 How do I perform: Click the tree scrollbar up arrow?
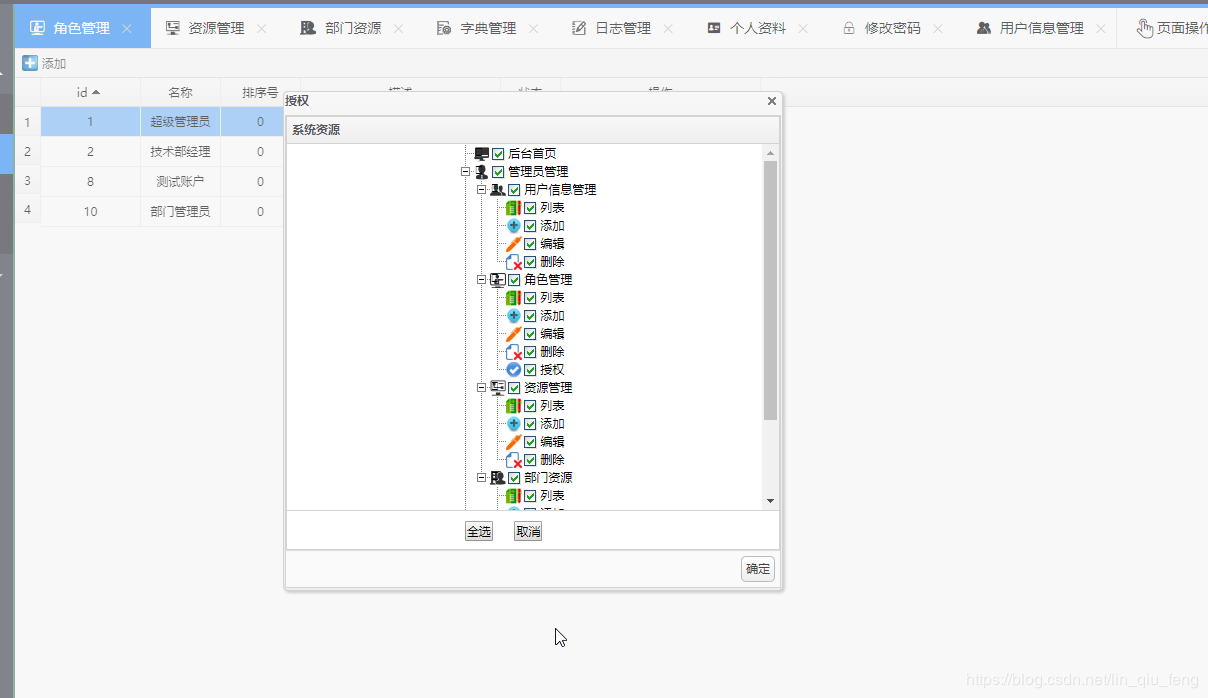pos(770,153)
